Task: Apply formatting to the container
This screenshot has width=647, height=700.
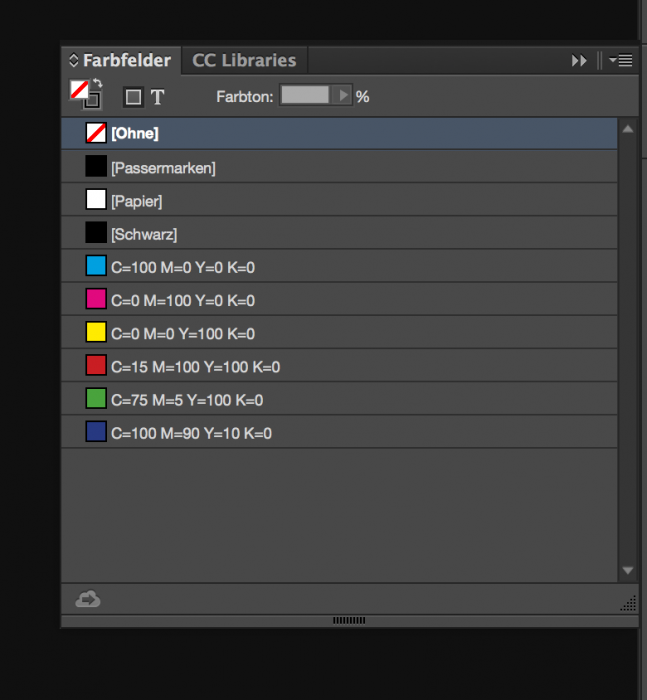Action: (x=133, y=97)
